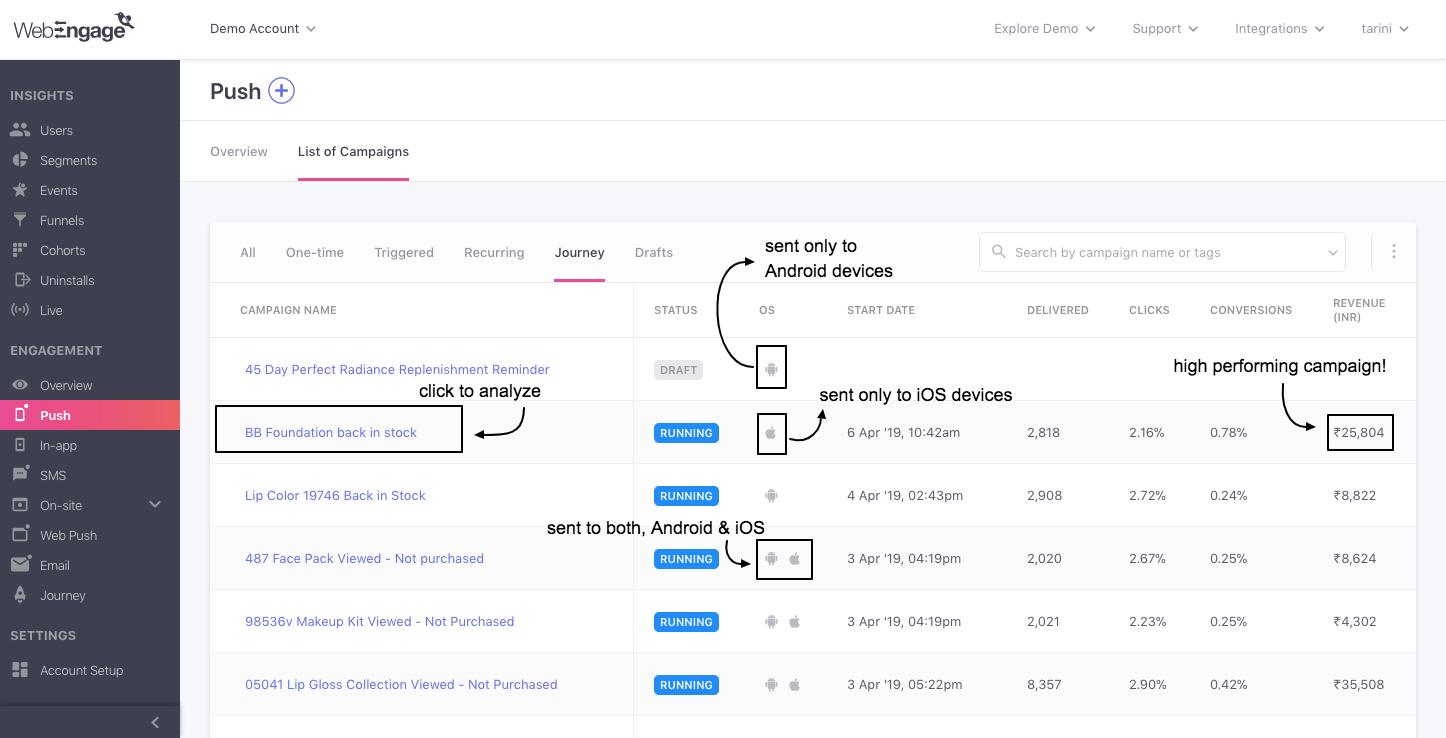Screen dimensions: 1446x738
Task: Open the Support dropdown menu
Action: [x=1166, y=29]
